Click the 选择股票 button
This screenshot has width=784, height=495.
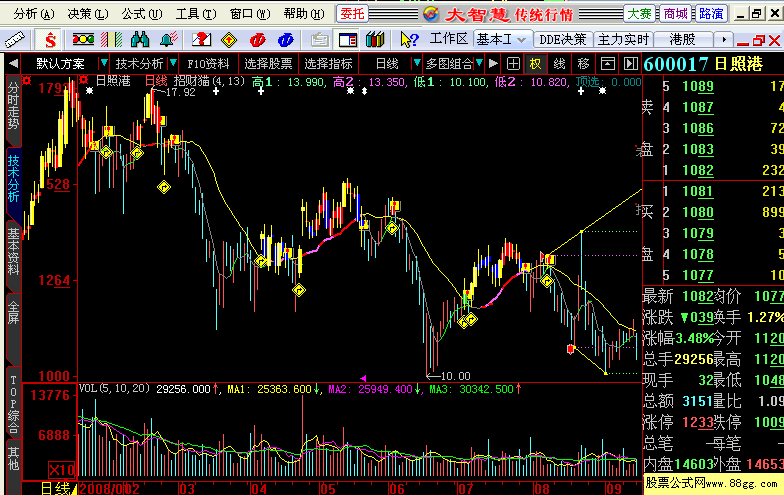click(x=268, y=64)
